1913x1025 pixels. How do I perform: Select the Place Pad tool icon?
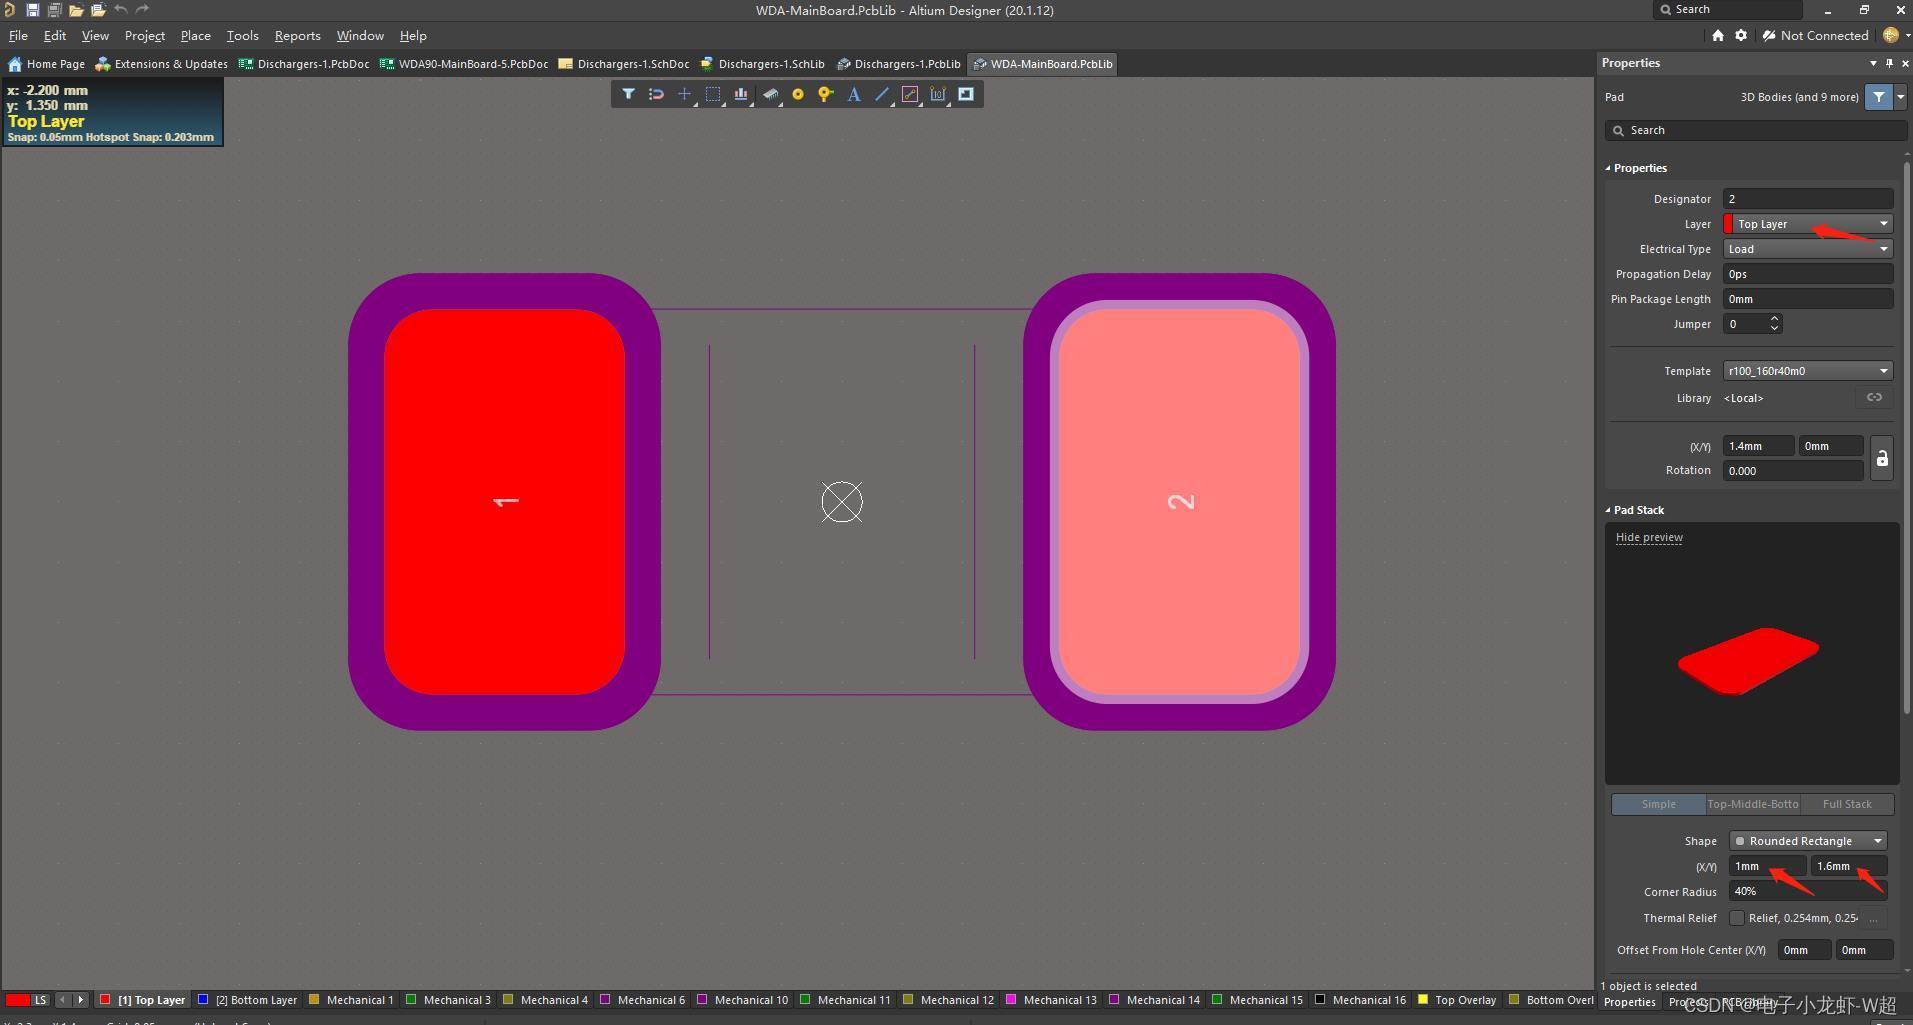[x=798, y=94]
